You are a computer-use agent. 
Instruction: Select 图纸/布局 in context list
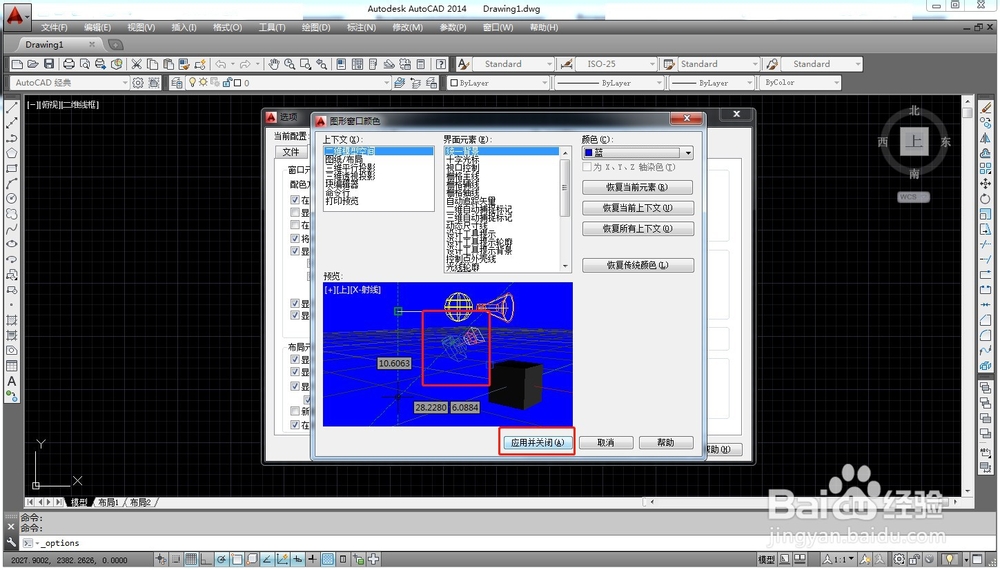344,159
